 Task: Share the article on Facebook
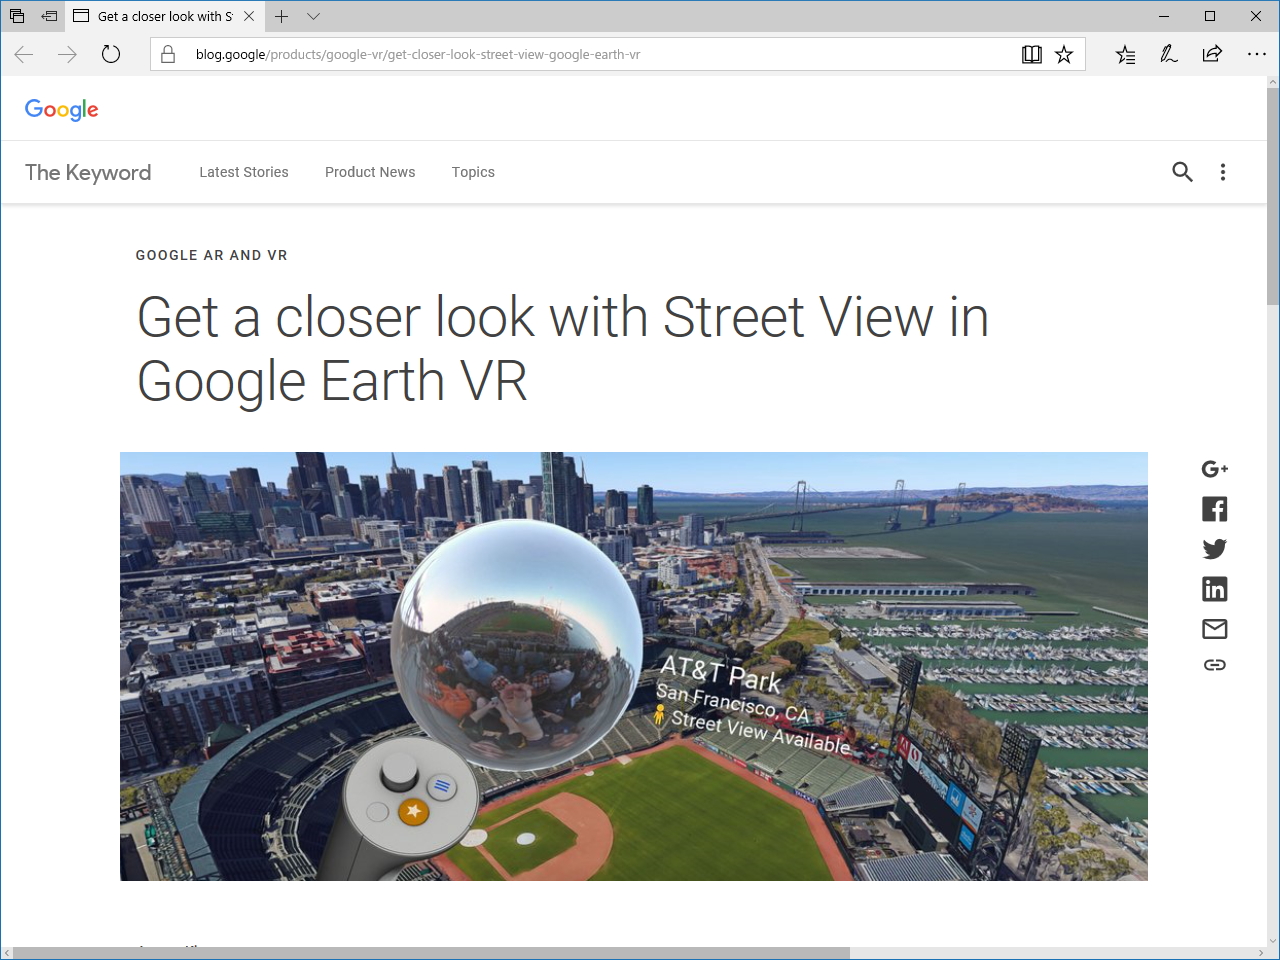click(x=1214, y=509)
